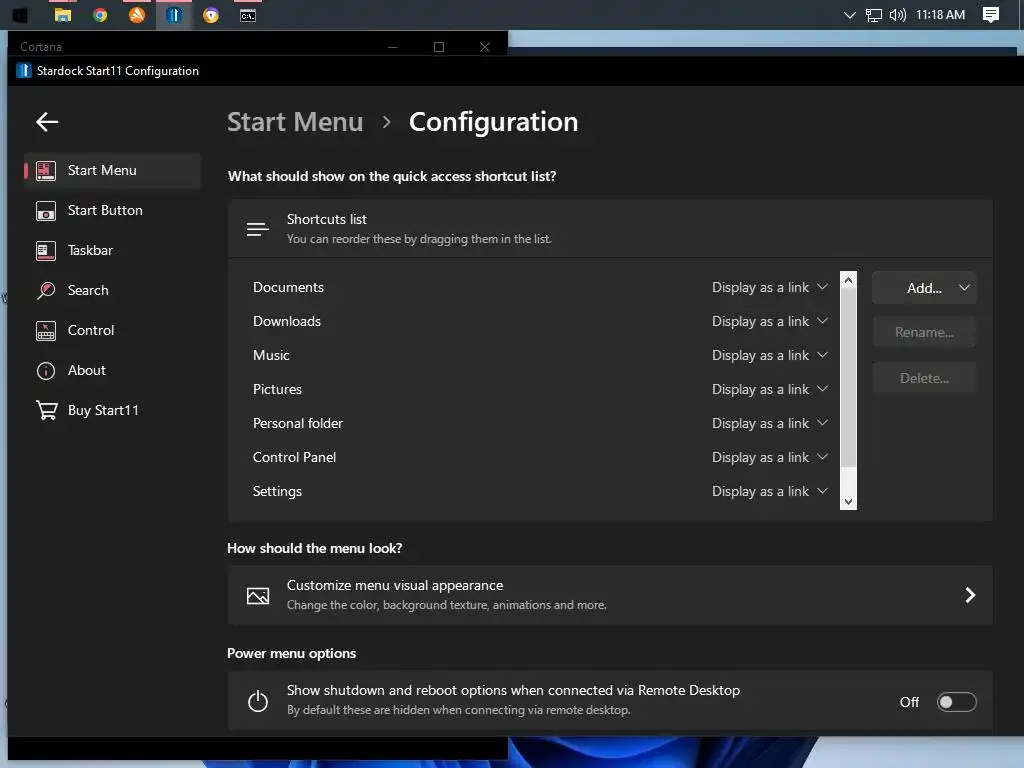Expand Customize menu visual appearance chevron
Screen dimensions: 1024x768
point(970,595)
